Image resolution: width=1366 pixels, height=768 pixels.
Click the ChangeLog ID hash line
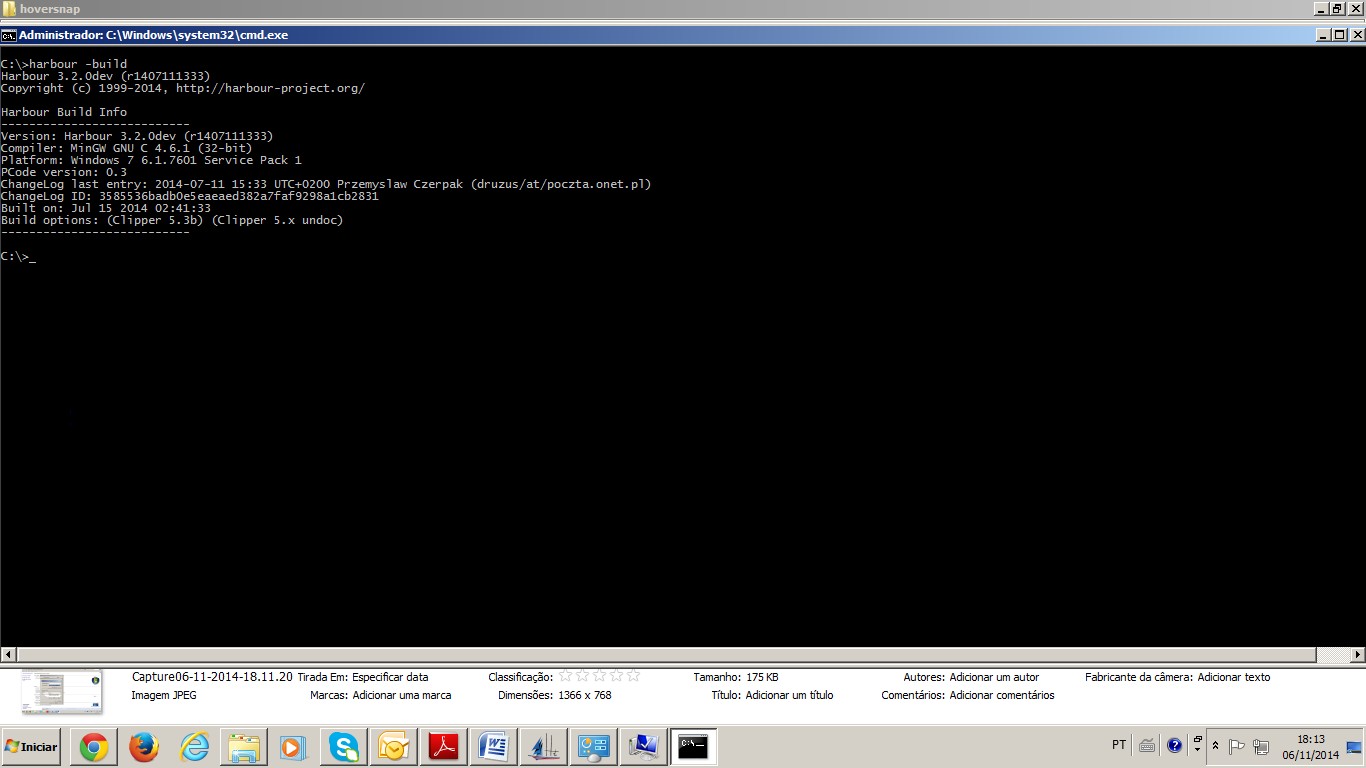click(x=190, y=196)
